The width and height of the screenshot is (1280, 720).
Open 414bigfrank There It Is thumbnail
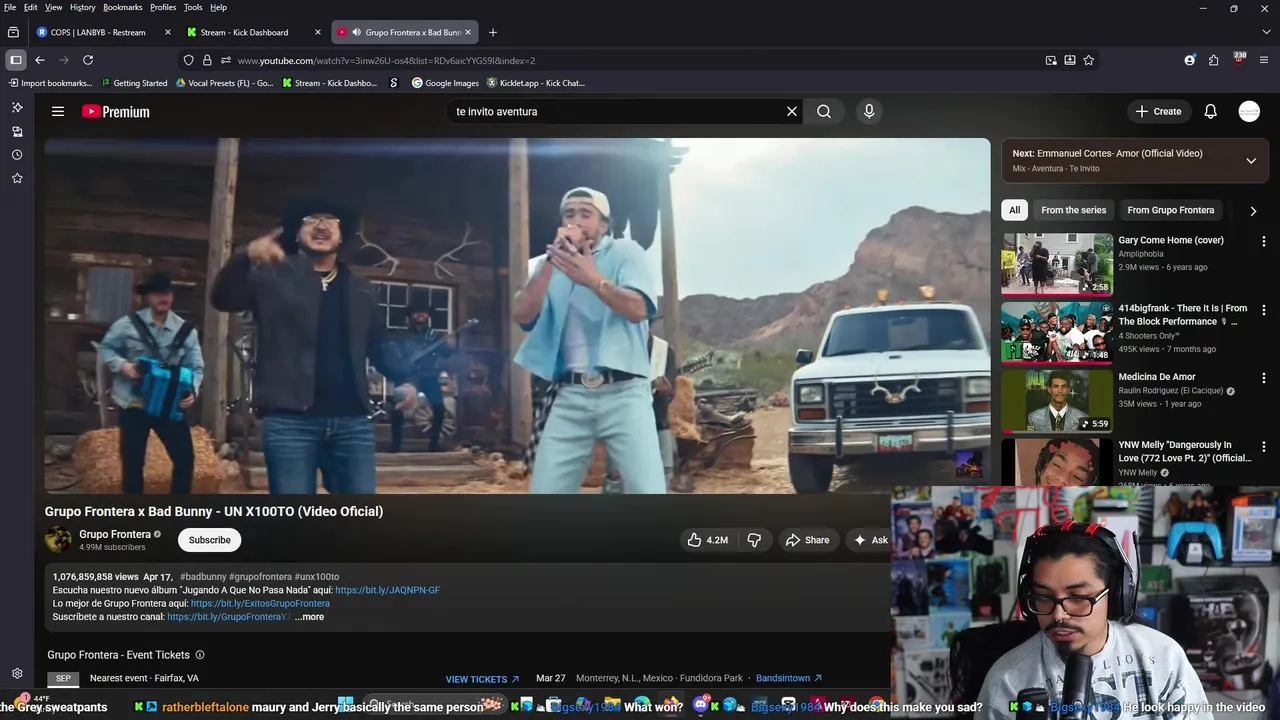click(x=1057, y=332)
